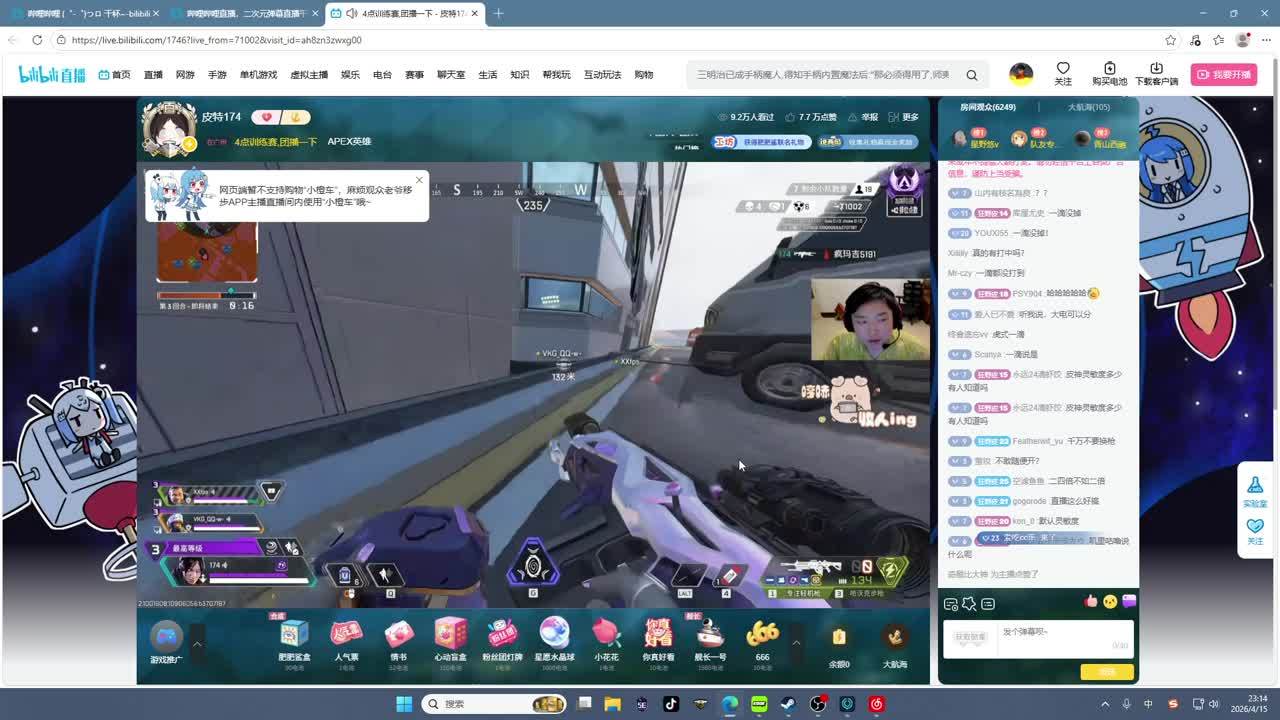The image size is (1280, 720).
Task: Click the search magnifier icon in header
Action: pyautogui.click(x=971, y=75)
